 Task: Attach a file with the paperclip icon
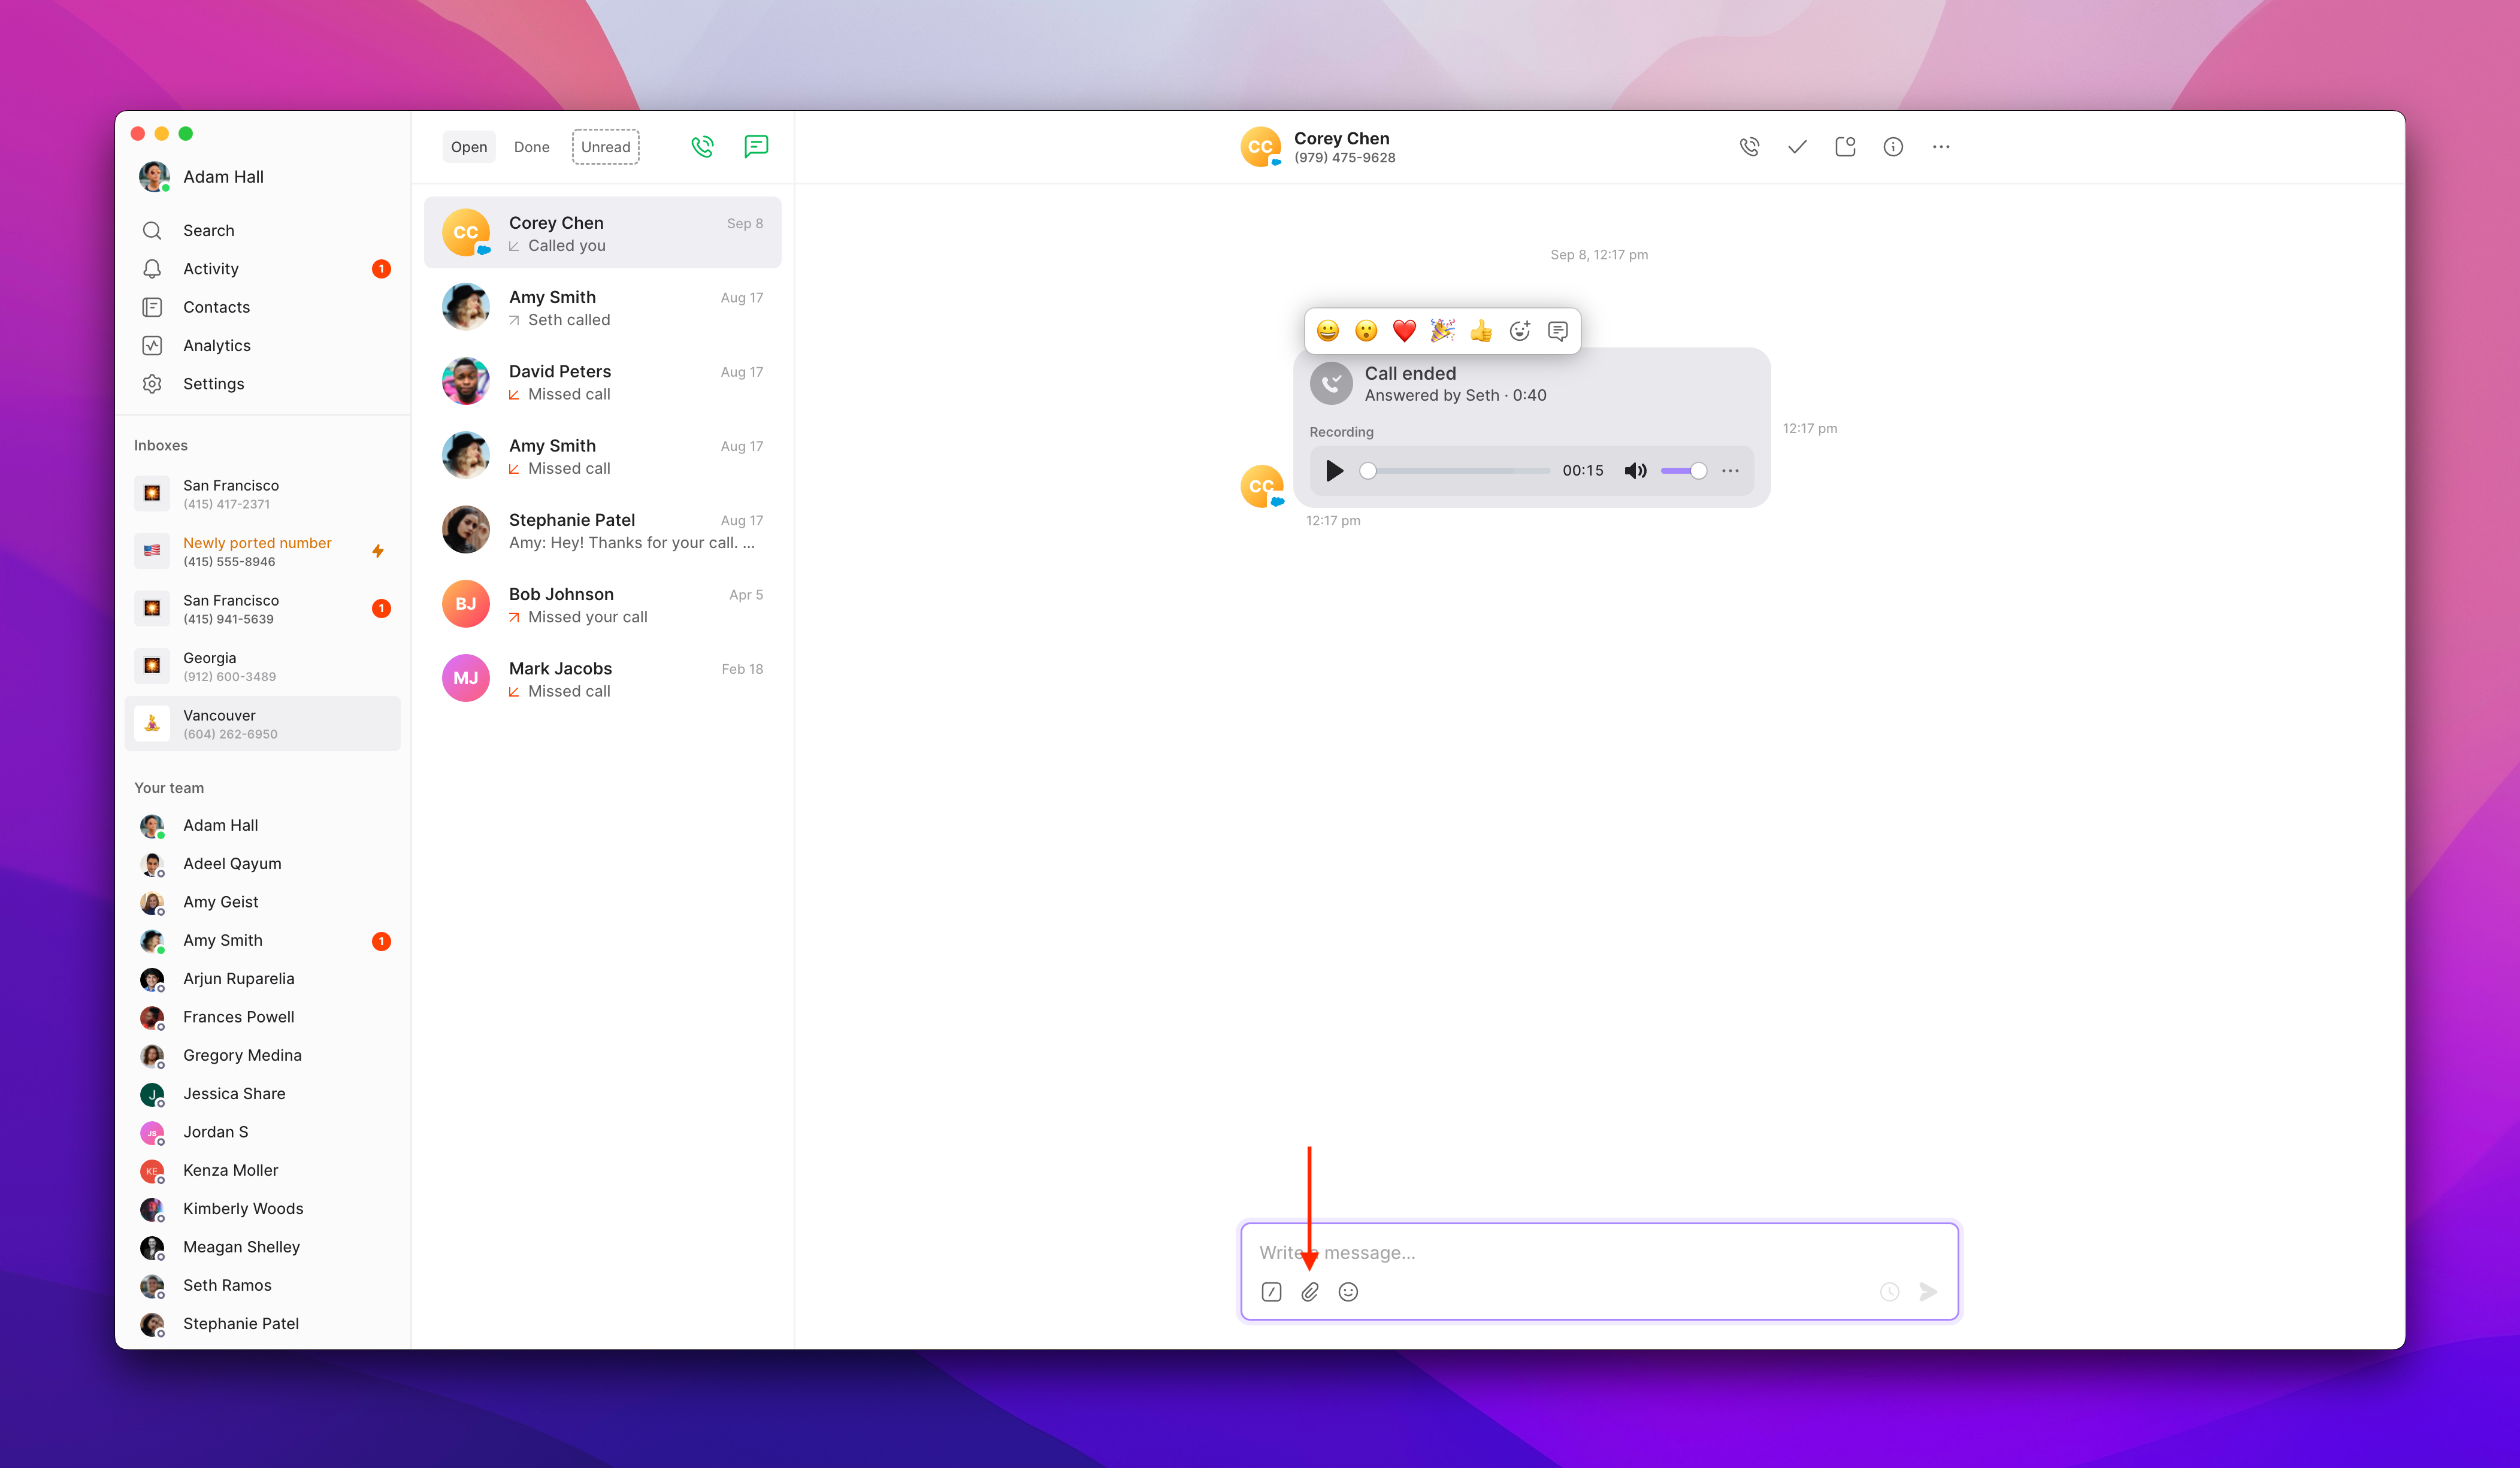point(1310,1292)
